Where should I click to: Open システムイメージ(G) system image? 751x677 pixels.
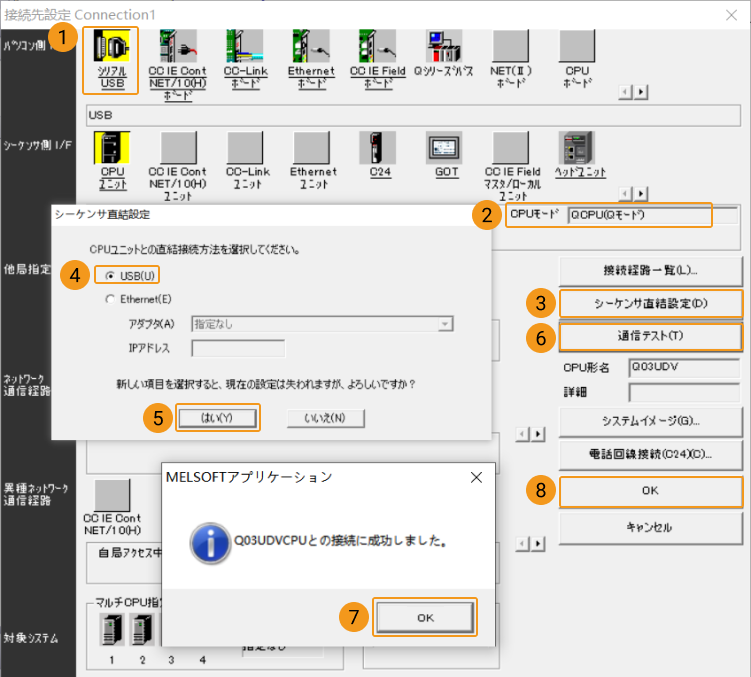click(x=650, y=421)
